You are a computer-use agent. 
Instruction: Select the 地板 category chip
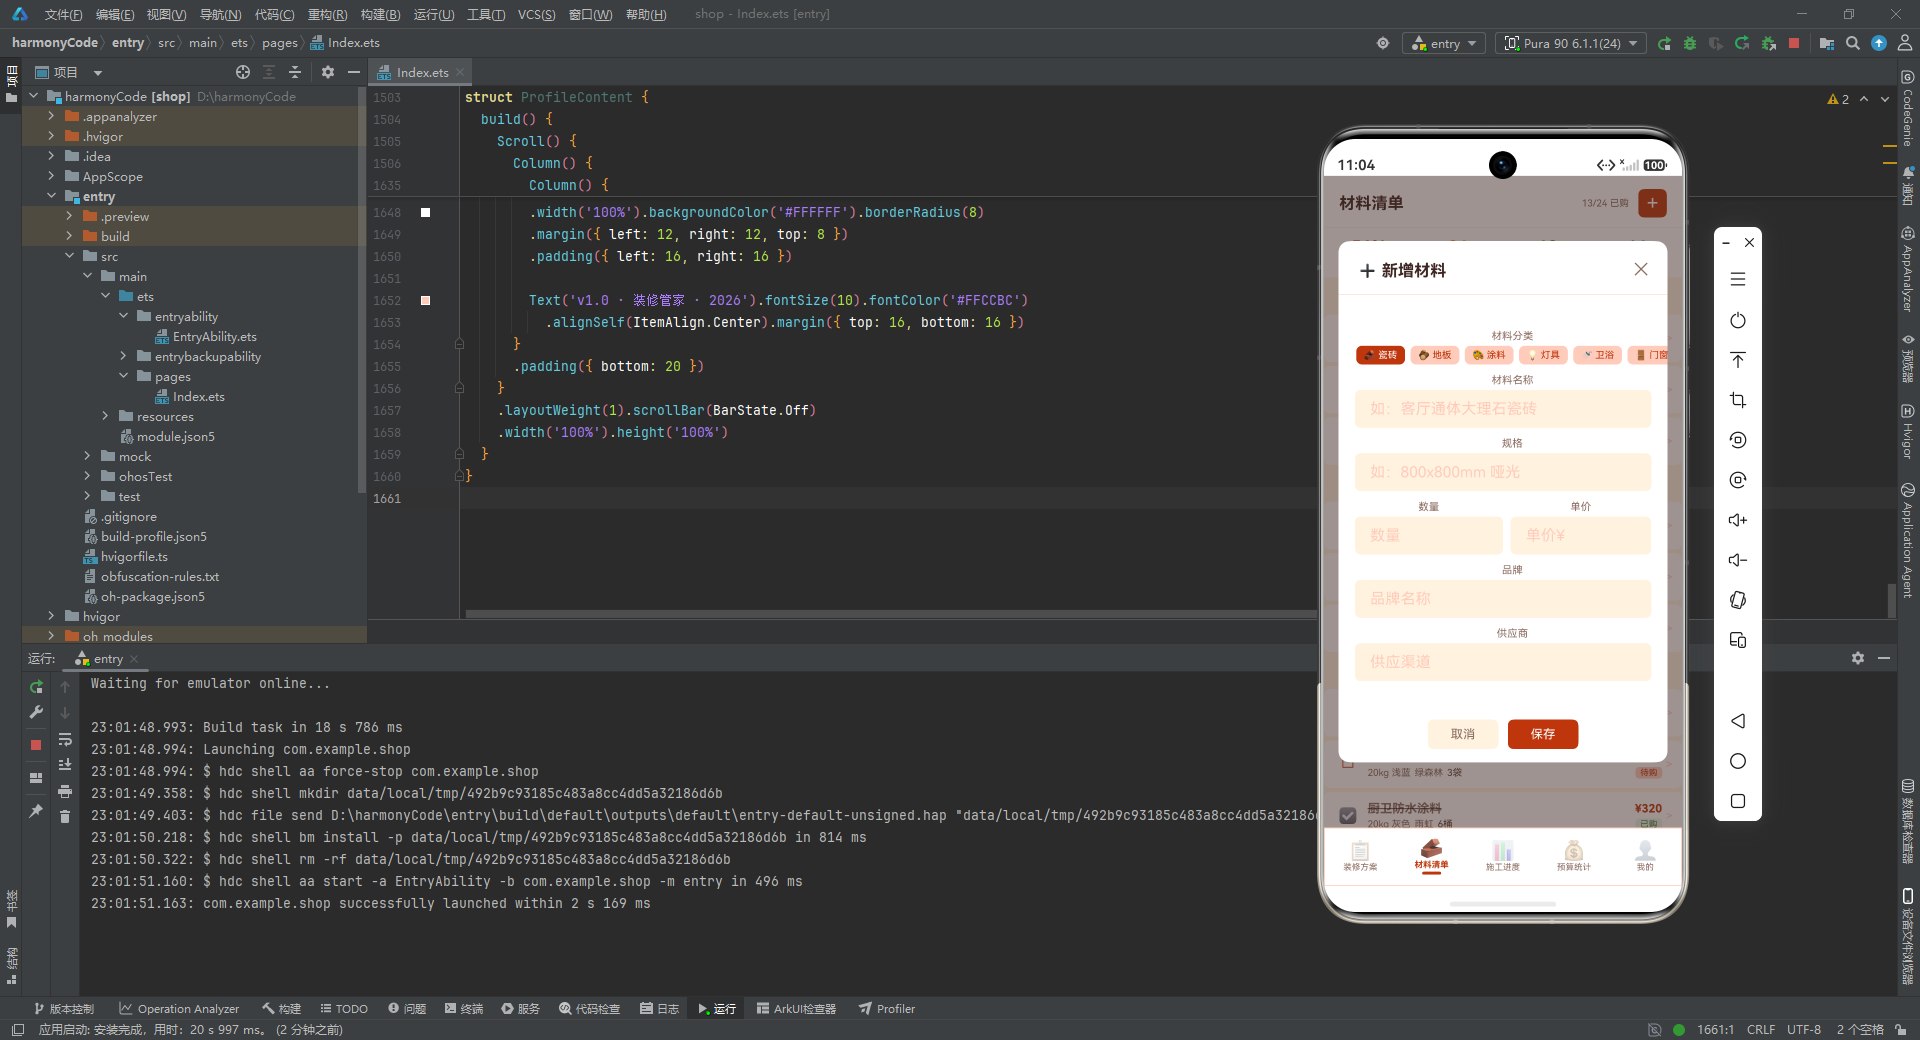click(x=1435, y=355)
